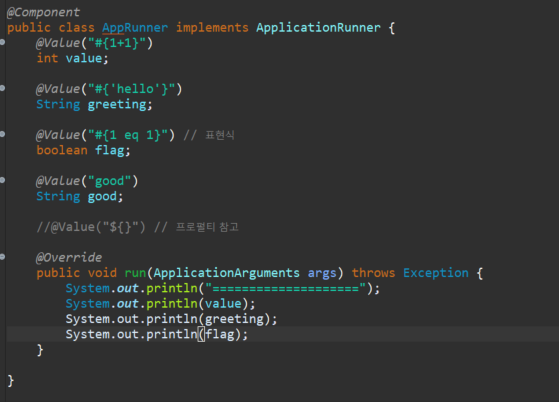Click the "good" string literal in @Value
Image resolution: width=559 pixels, height=402 pixels.
pos(109,181)
